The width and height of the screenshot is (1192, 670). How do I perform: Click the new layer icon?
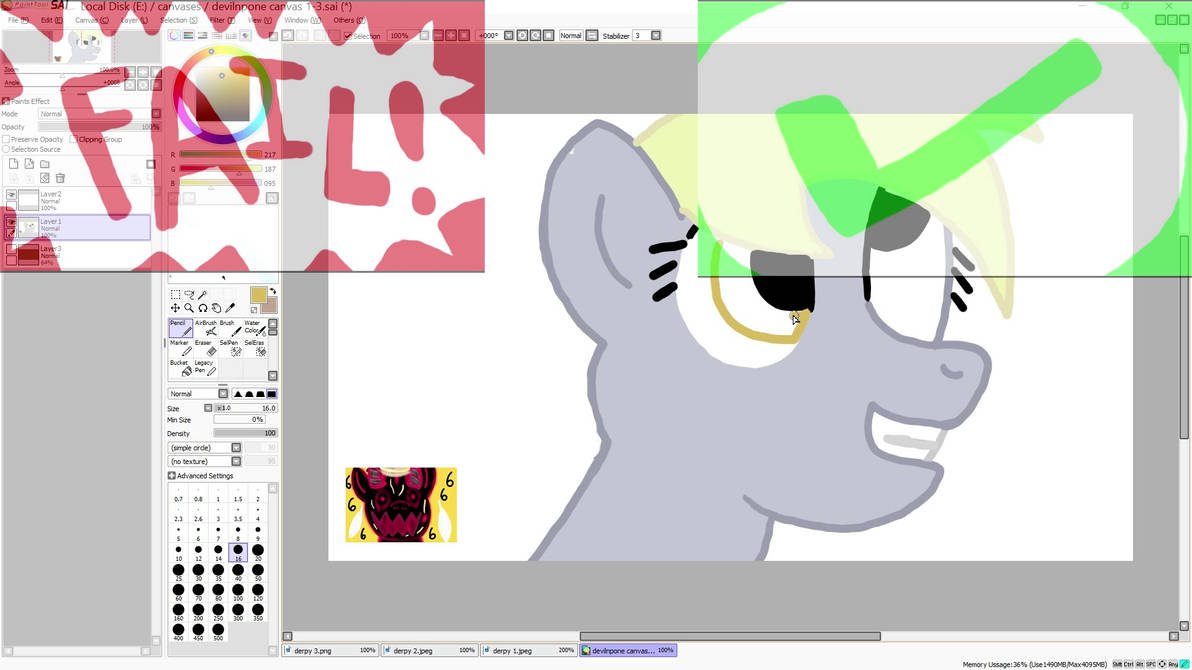[13, 164]
